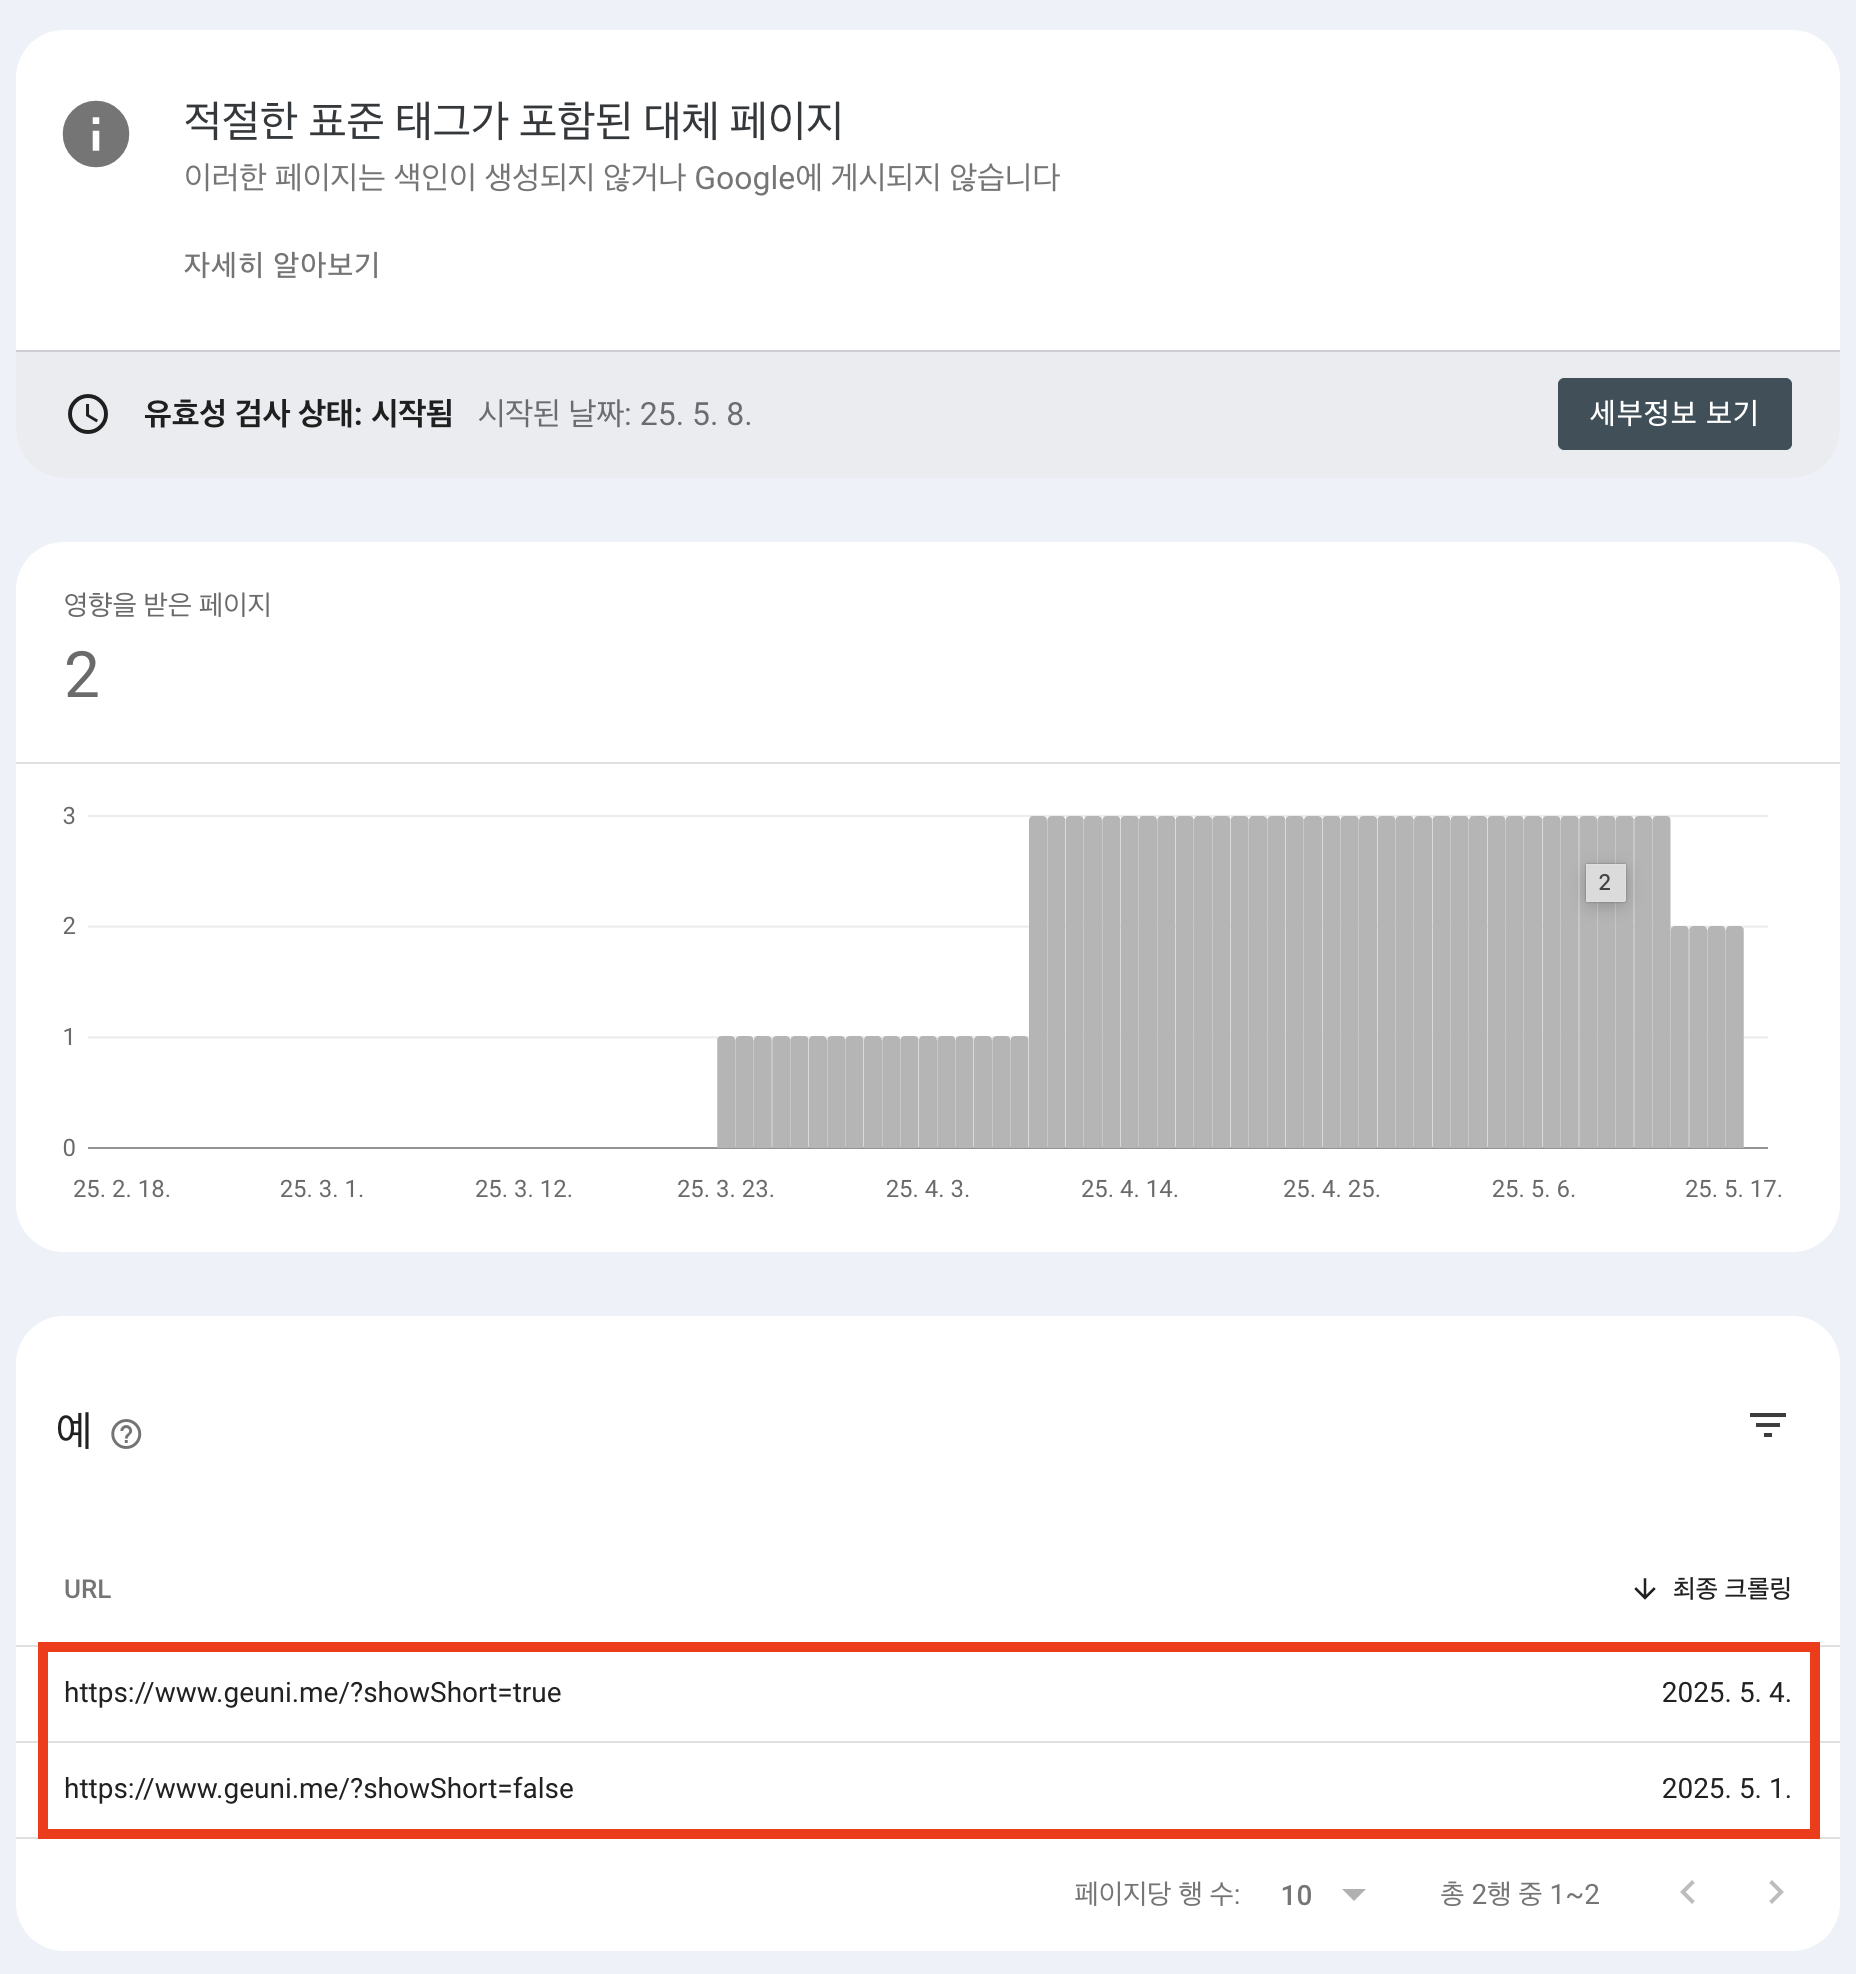Click the chart annotation marker labeled 2
The width and height of the screenshot is (1856, 1974).
click(x=1605, y=883)
